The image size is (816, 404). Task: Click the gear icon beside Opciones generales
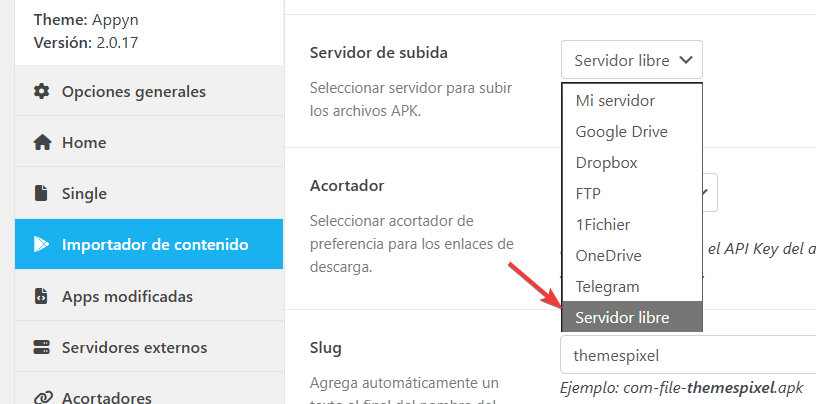click(x=41, y=91)
